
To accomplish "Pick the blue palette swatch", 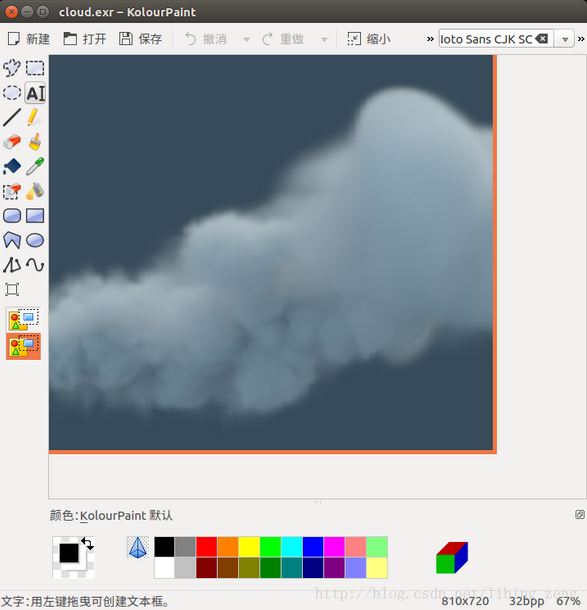I will pyautogui.click(x=313, y=547).
